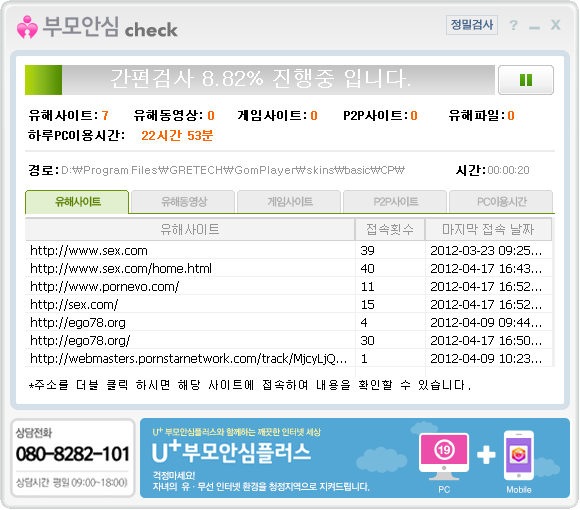Switch to the 게임사이트 tab
Viewport: 580px width, 510px height.
(x=290, y=202)
